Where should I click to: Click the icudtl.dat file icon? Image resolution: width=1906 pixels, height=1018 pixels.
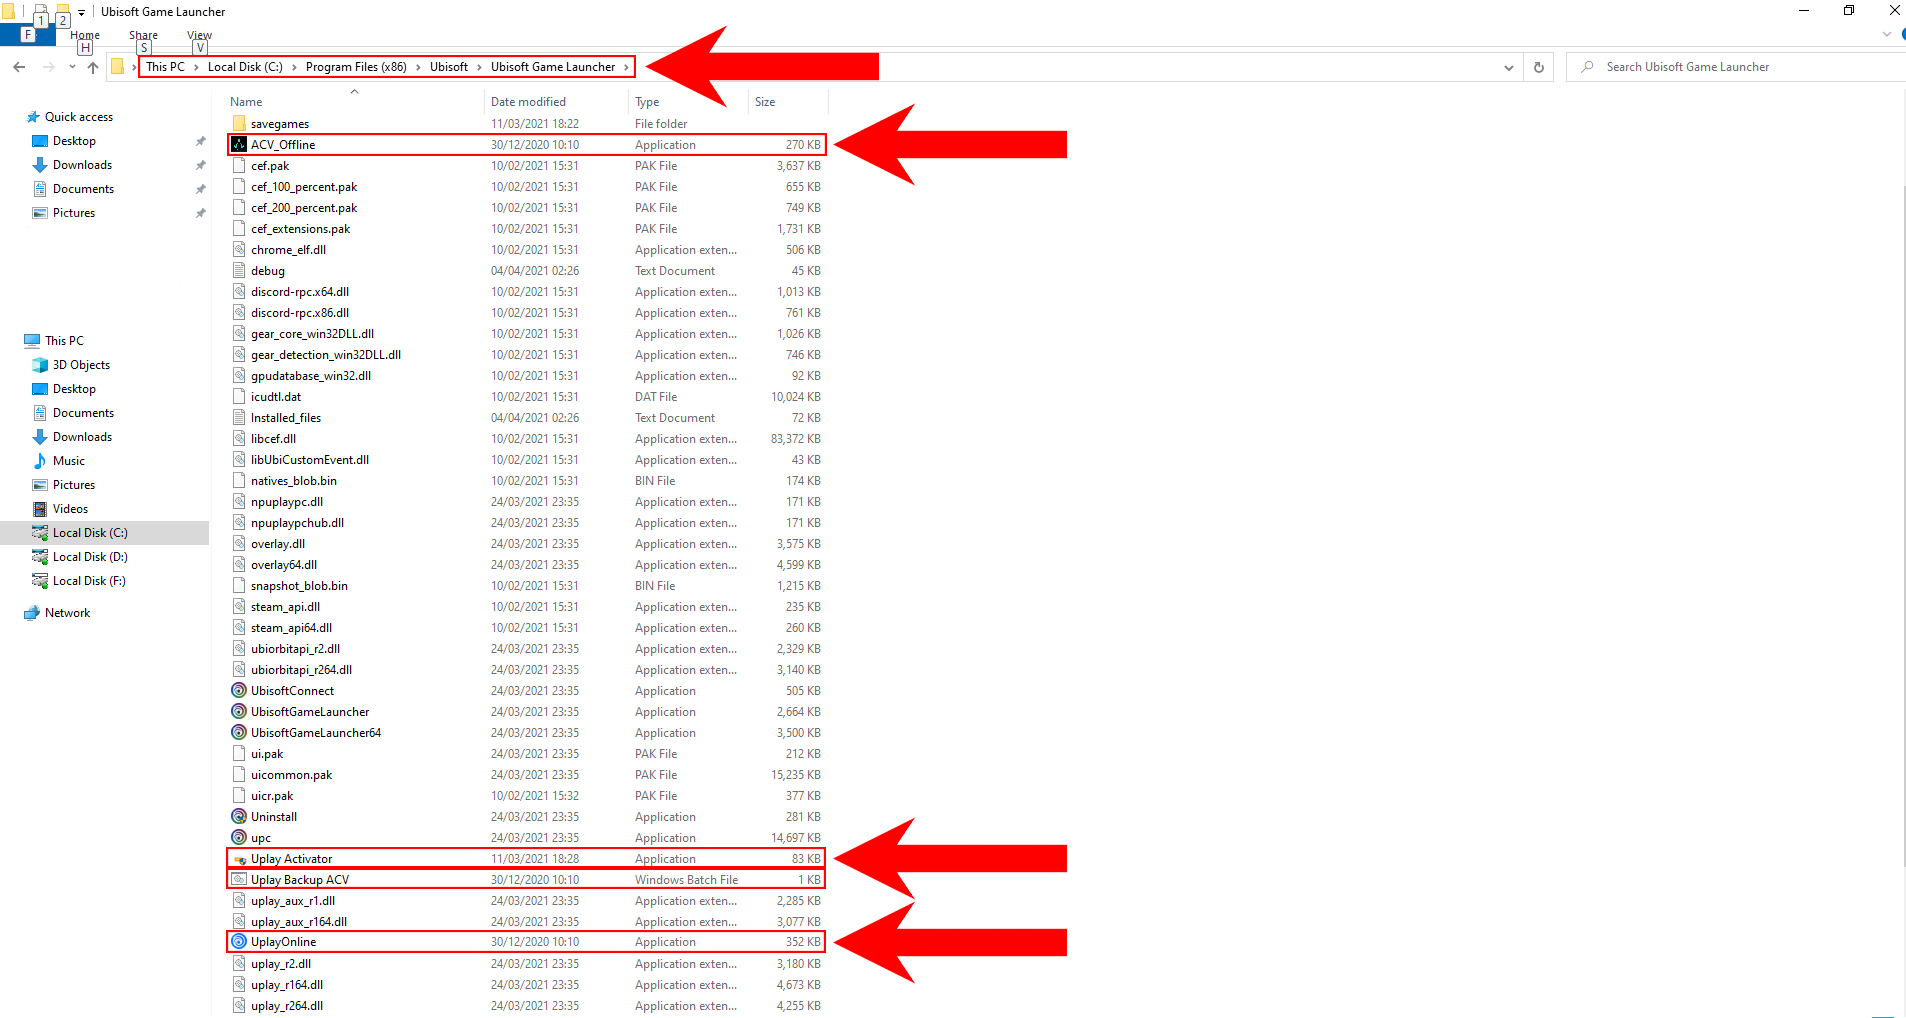239,397
